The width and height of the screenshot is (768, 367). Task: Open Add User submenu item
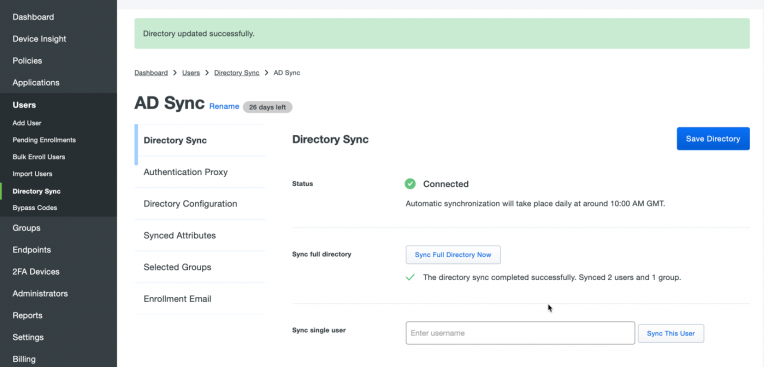[27, 123]
